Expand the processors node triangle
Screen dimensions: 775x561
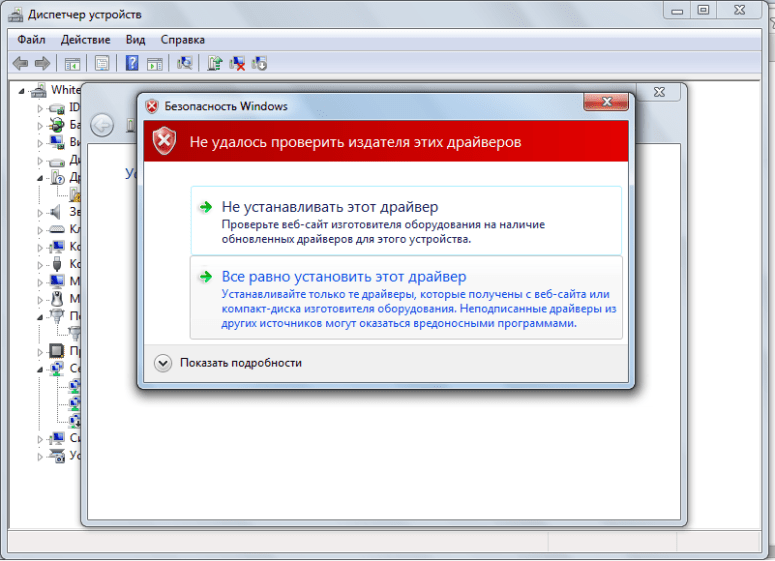point(40,352)
